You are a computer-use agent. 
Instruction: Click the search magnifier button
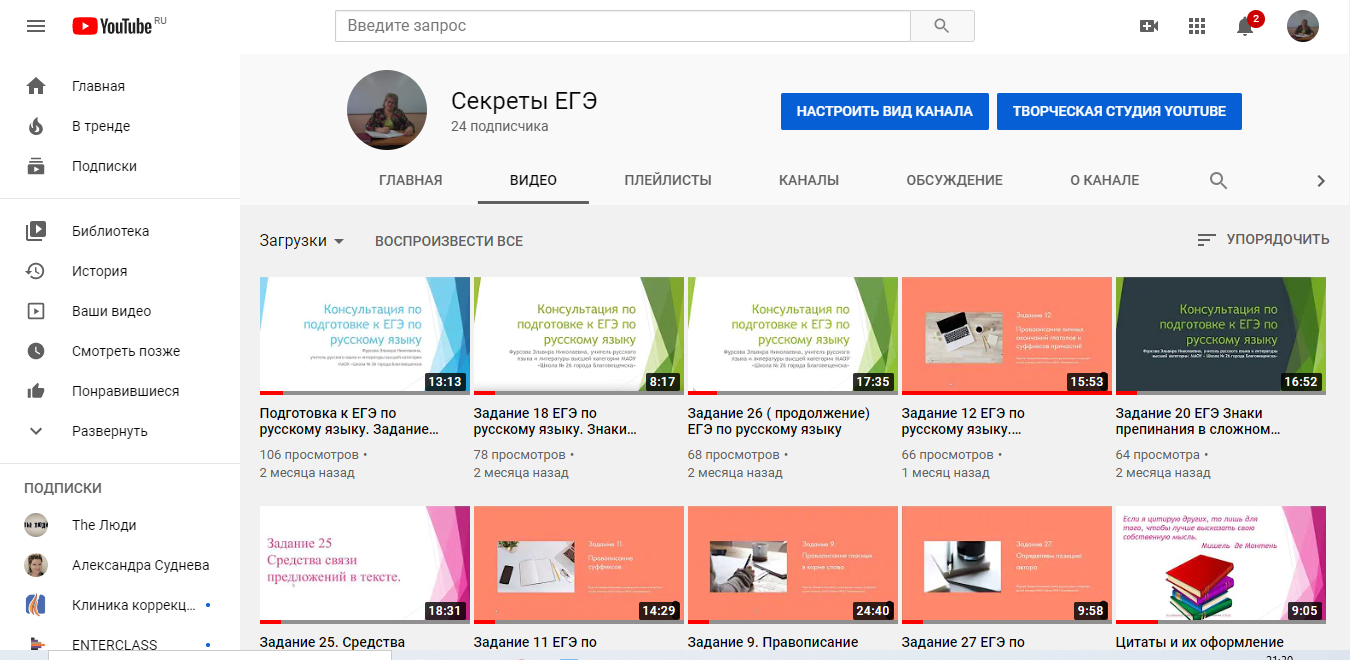942,26
